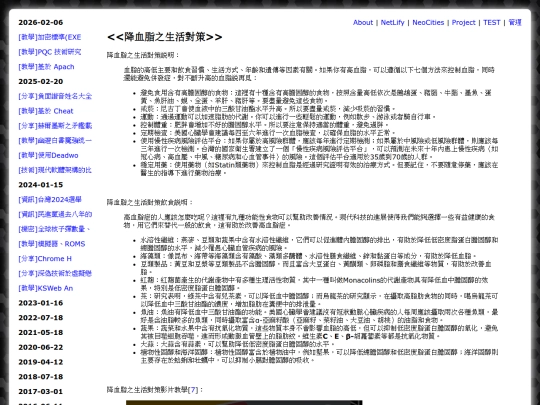Viewport: 540px width, 405px height.
Task: Click the bullet starting with 魚油
Action: tap(319, 316)
